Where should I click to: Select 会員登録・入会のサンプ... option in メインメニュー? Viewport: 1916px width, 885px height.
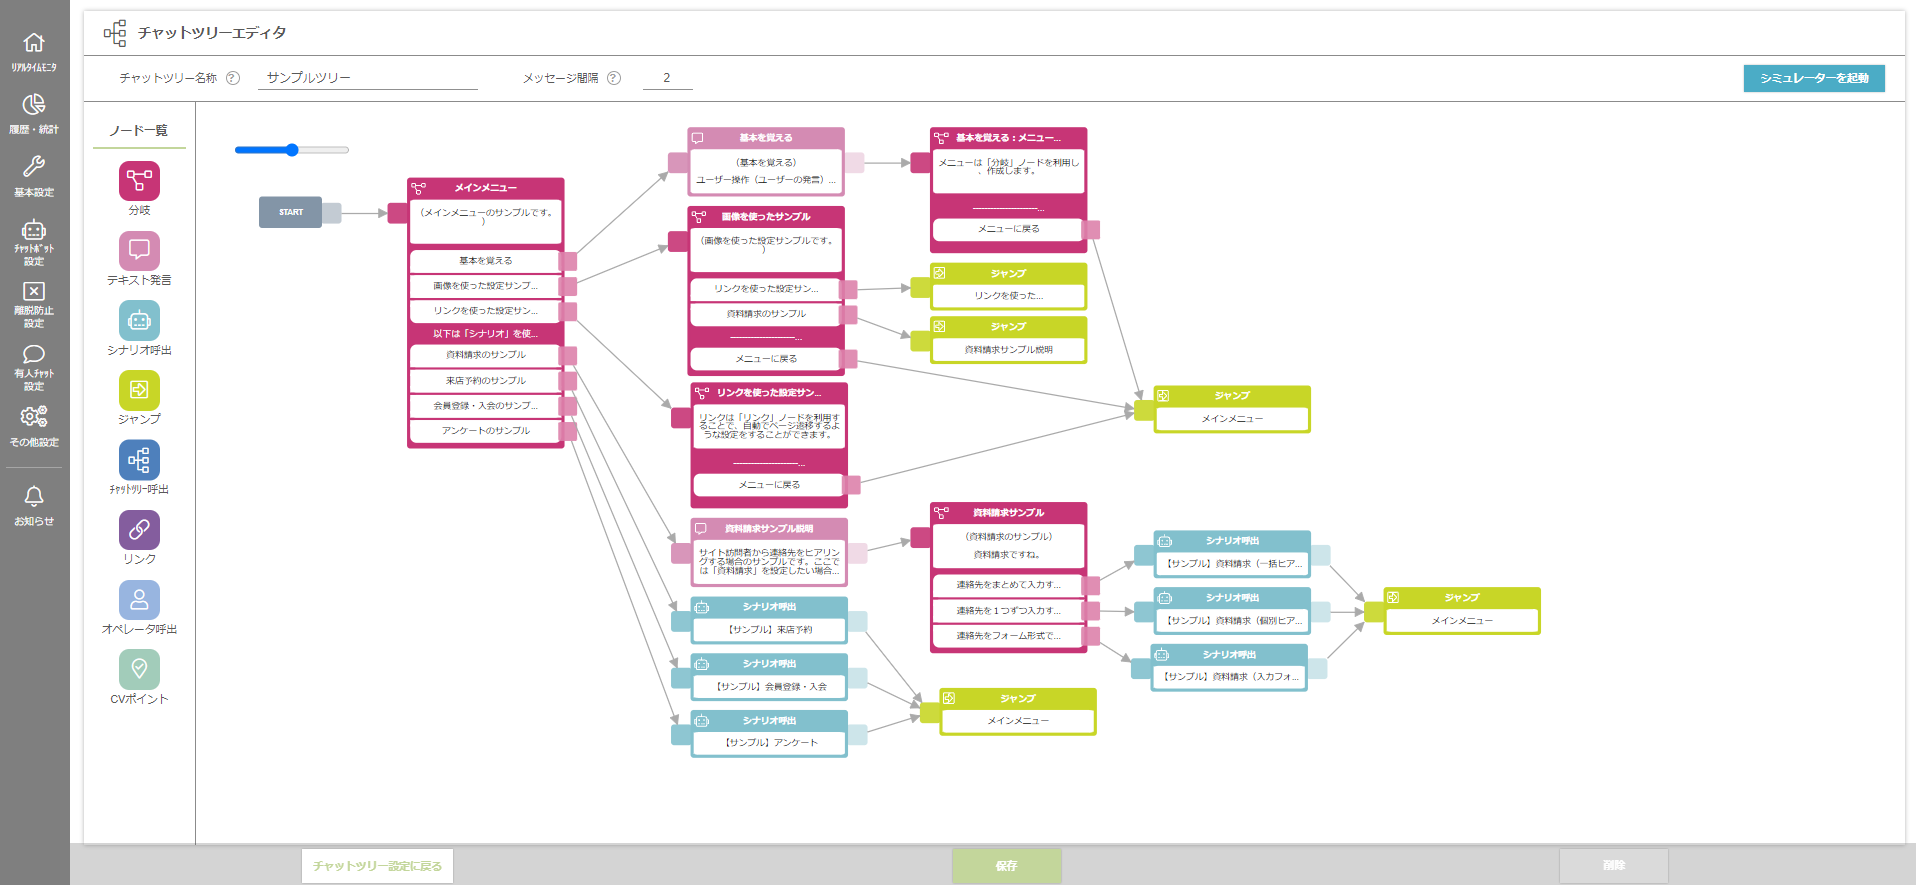(485, 406)
